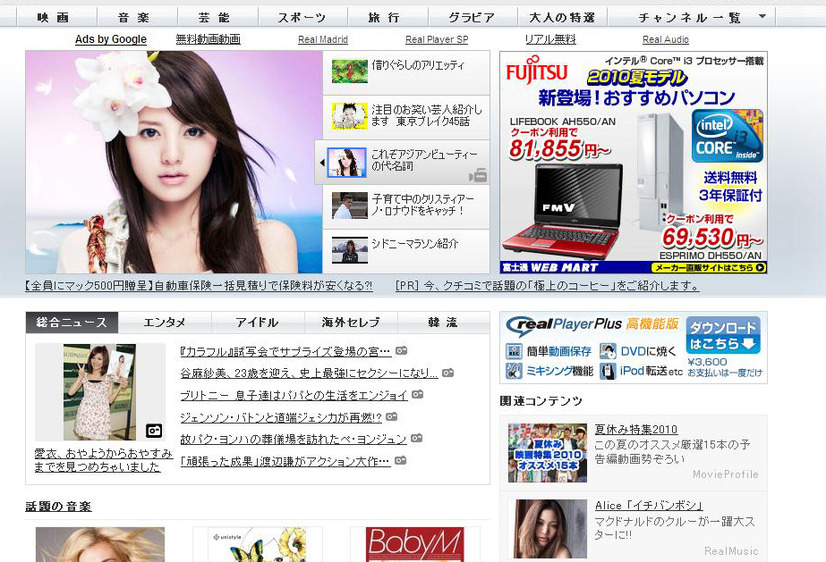The image size is (826, 562).
Task: Open 谷麻紗美、23歳を迎え news headline
Action: (309, 373)
